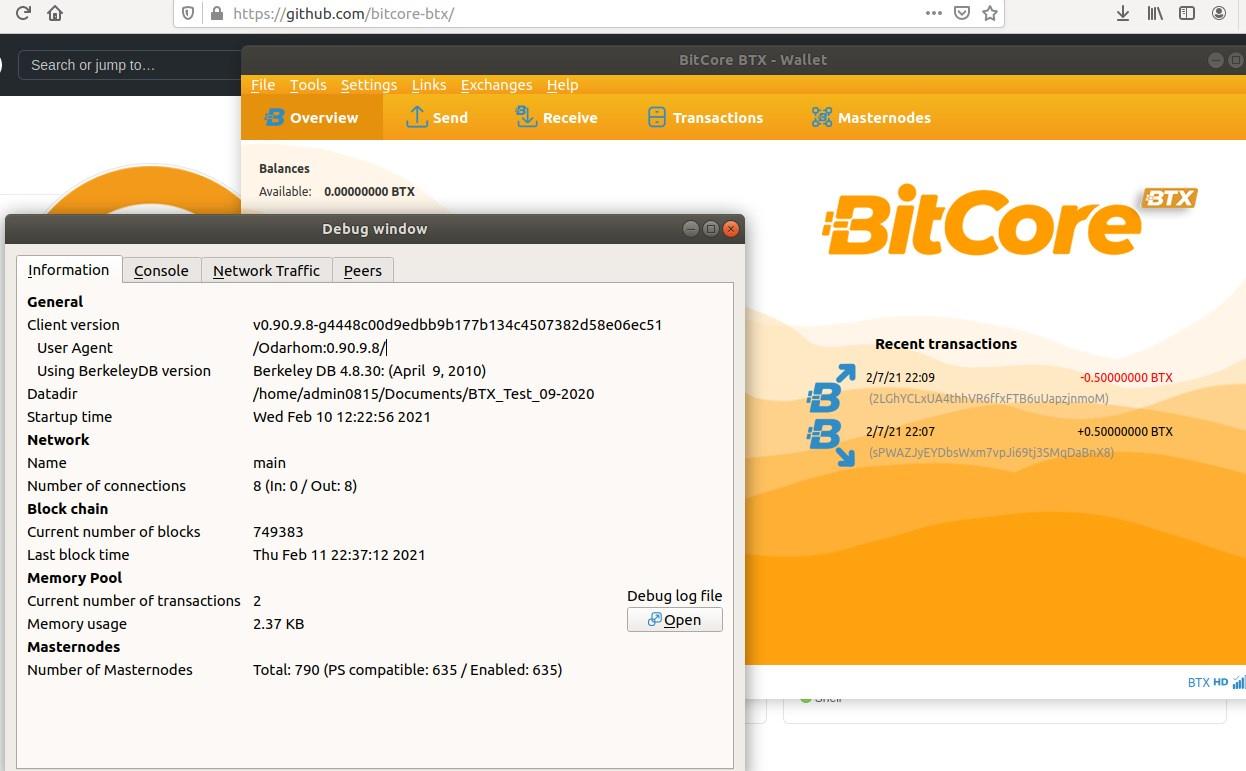Select number of connections value
The height and width of the screenshot is (771, 1246).
[305, 486]
